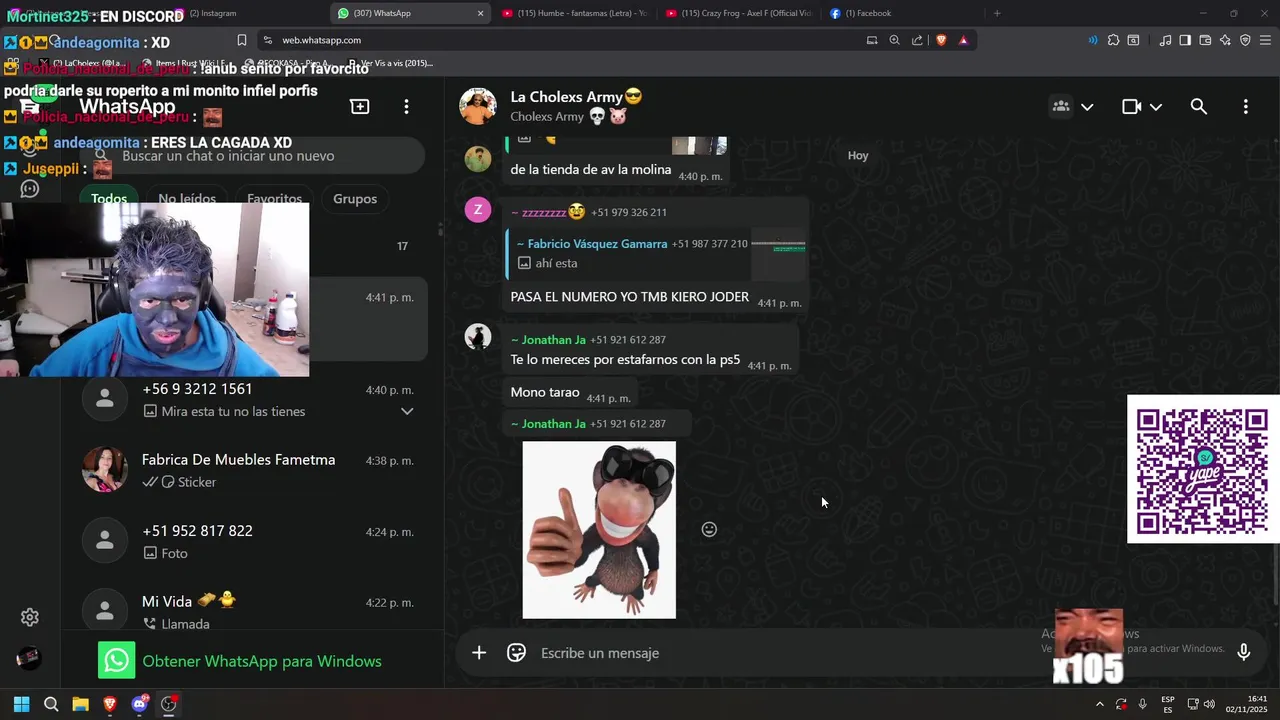Expand the chevron beside the group members icon

click(1087, 107)
